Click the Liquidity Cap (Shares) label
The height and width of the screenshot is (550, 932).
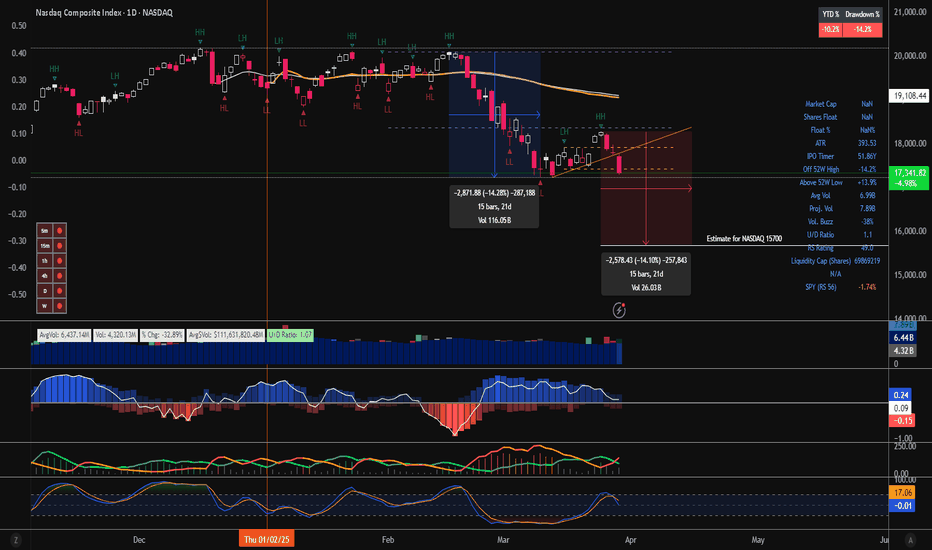point(821,261)
